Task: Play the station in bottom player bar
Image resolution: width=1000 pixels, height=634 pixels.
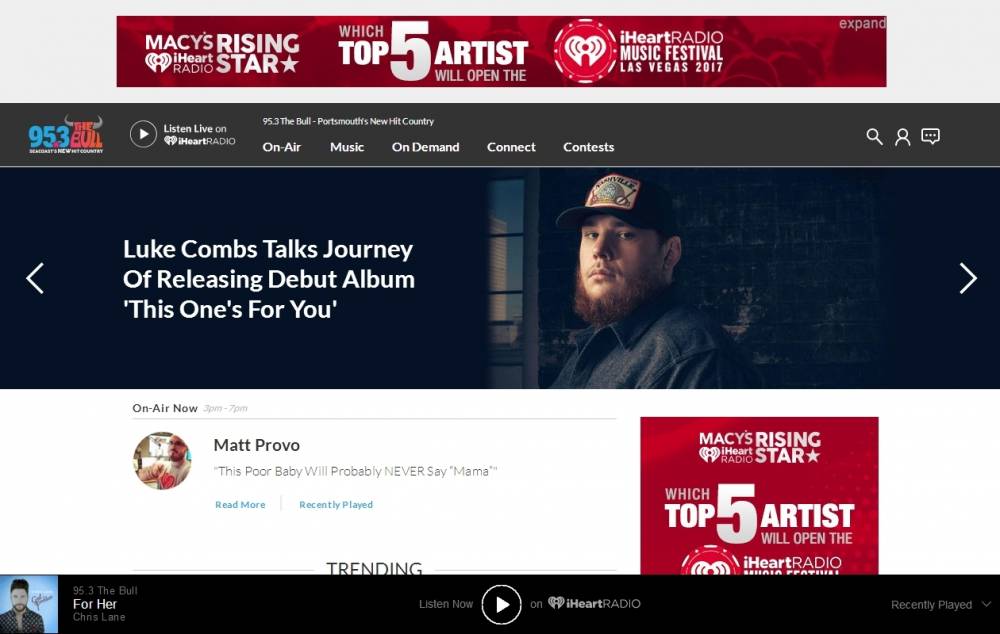Action: (x=501, y=604)
